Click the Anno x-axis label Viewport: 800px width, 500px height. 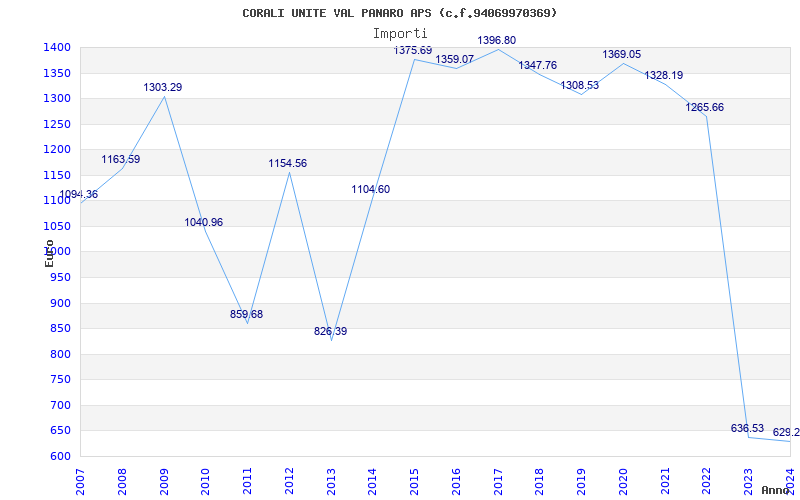[776, 490]
